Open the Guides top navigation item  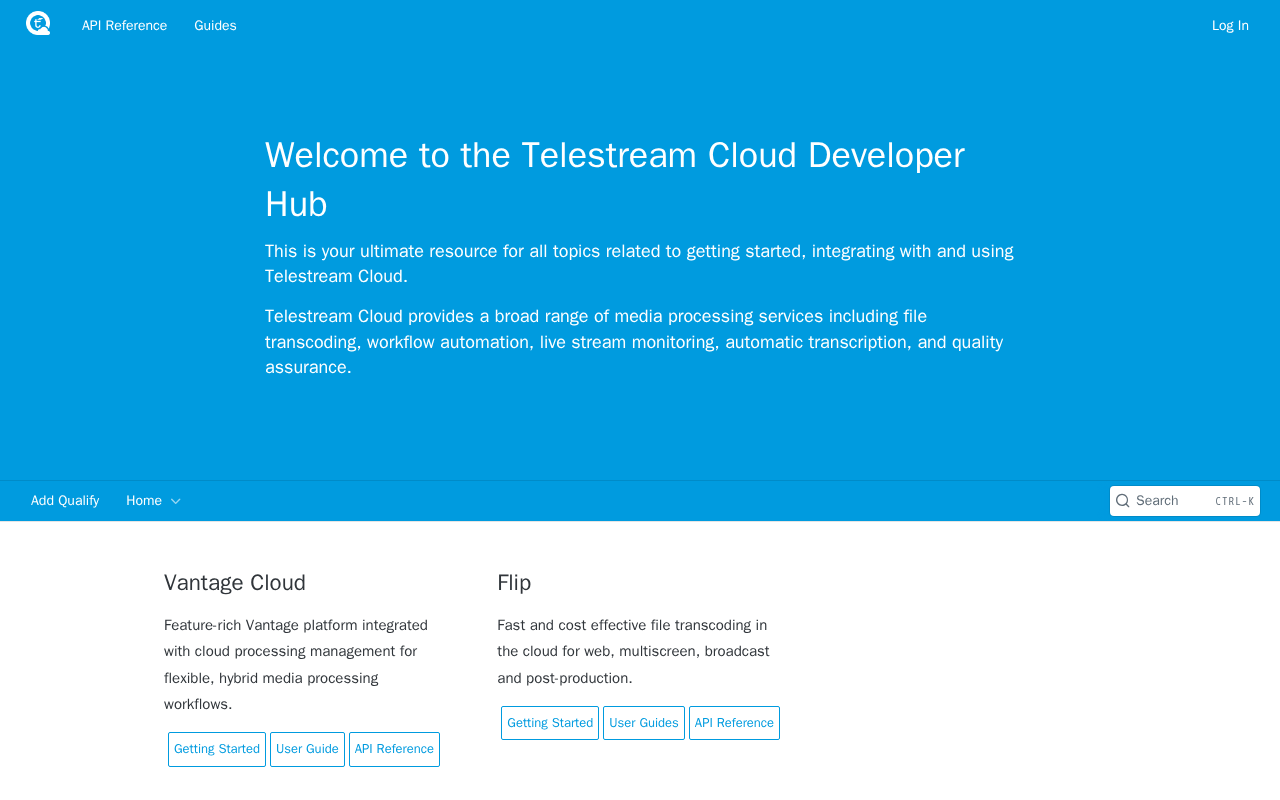tap(215, 26)
